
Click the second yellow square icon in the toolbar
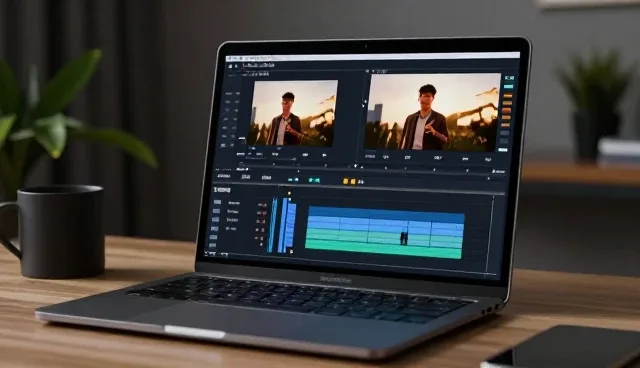tap(353, 182)
